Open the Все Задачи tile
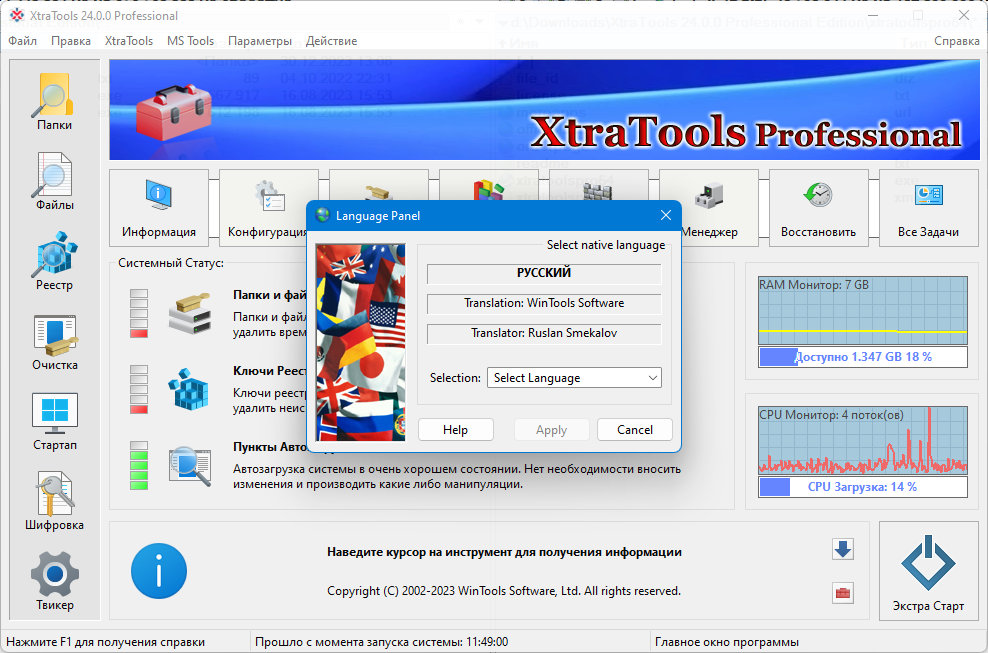The width and height of the screenshot is (988, 653). [928, 207]
